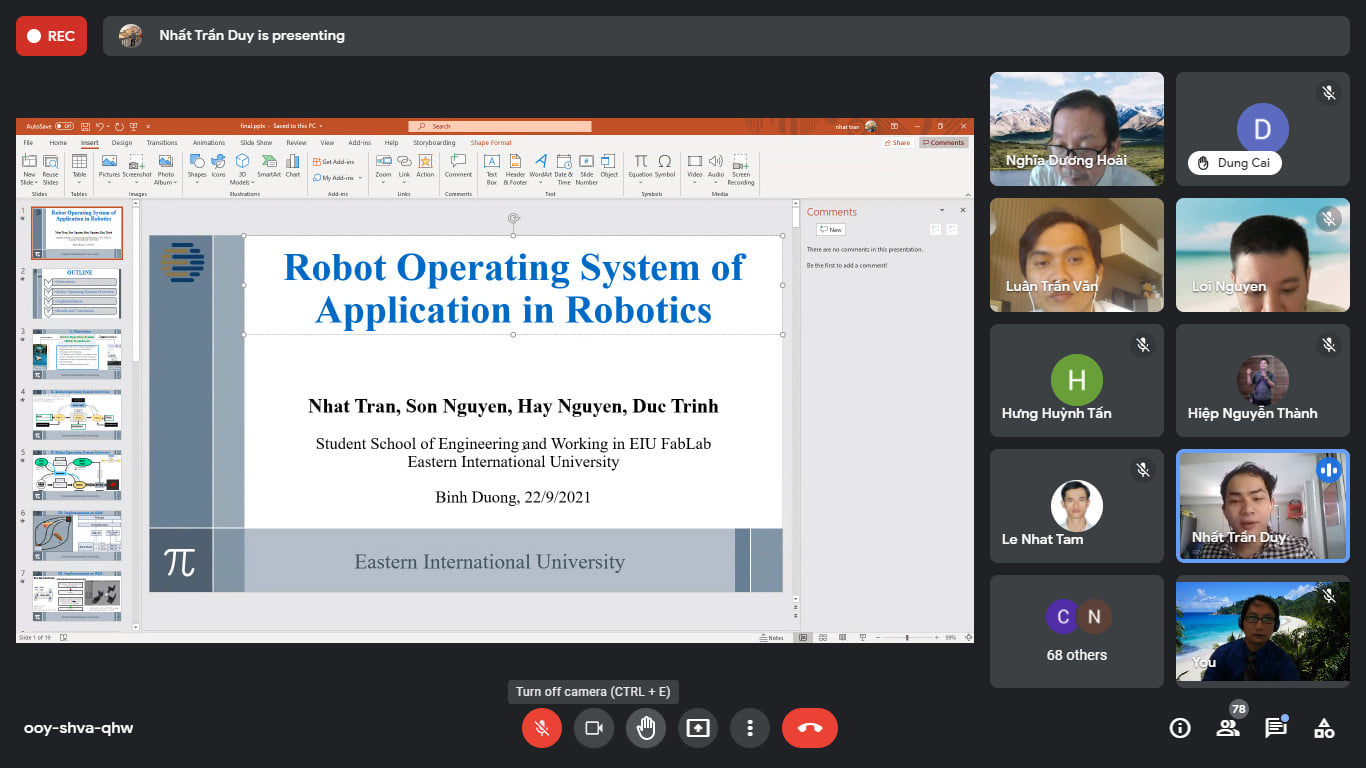Insert SmartArt graphic icon
The image size is (1366, 768).
coord(269,161)
